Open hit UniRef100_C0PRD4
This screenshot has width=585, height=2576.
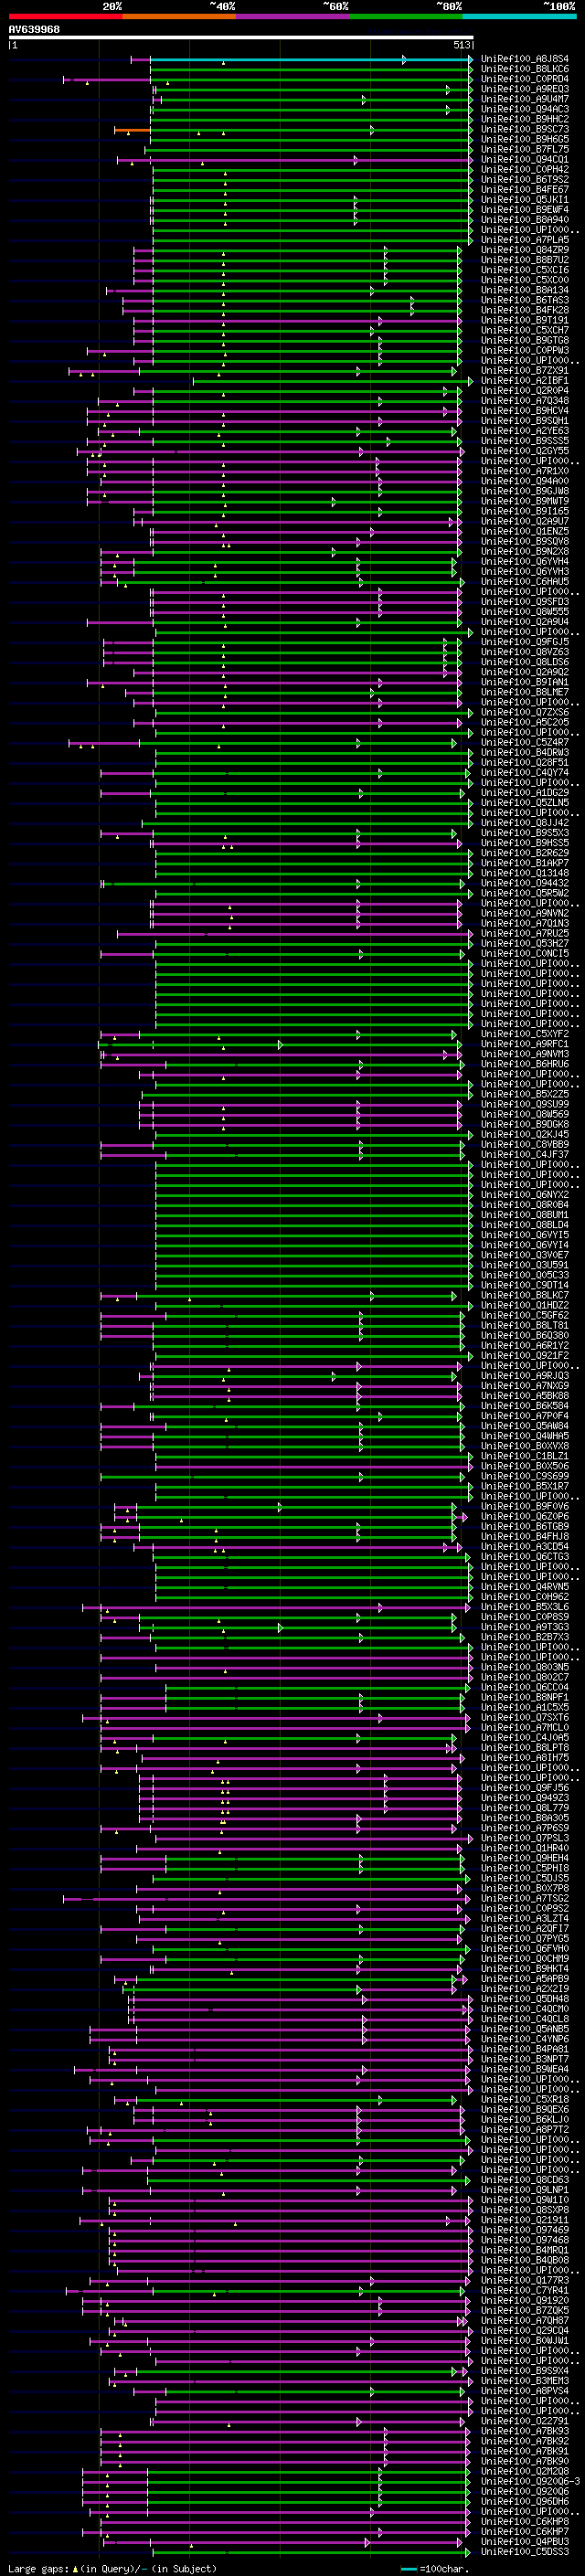[524, 79]
